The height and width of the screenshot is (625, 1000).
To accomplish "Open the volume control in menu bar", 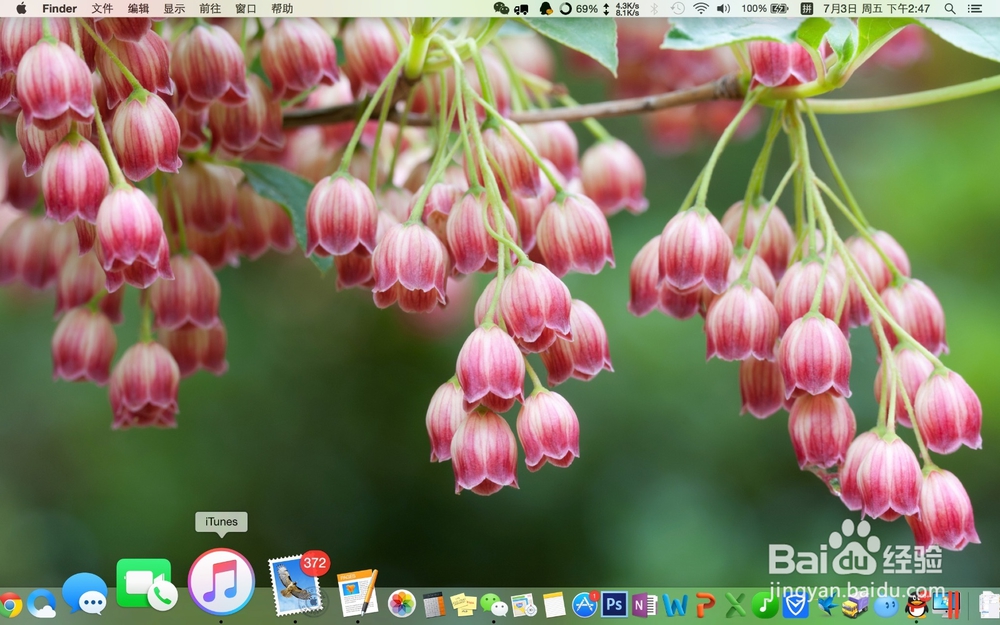I will (x=723, y=8).
